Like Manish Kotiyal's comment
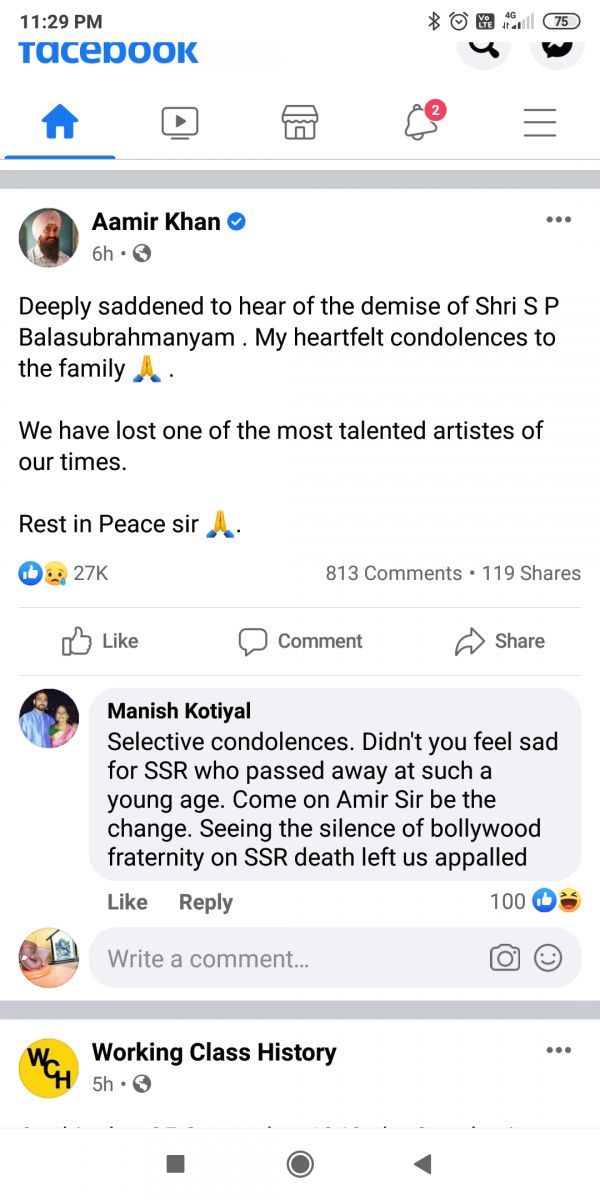Screen dimensions: 600x1200 (x=127, y=902)
